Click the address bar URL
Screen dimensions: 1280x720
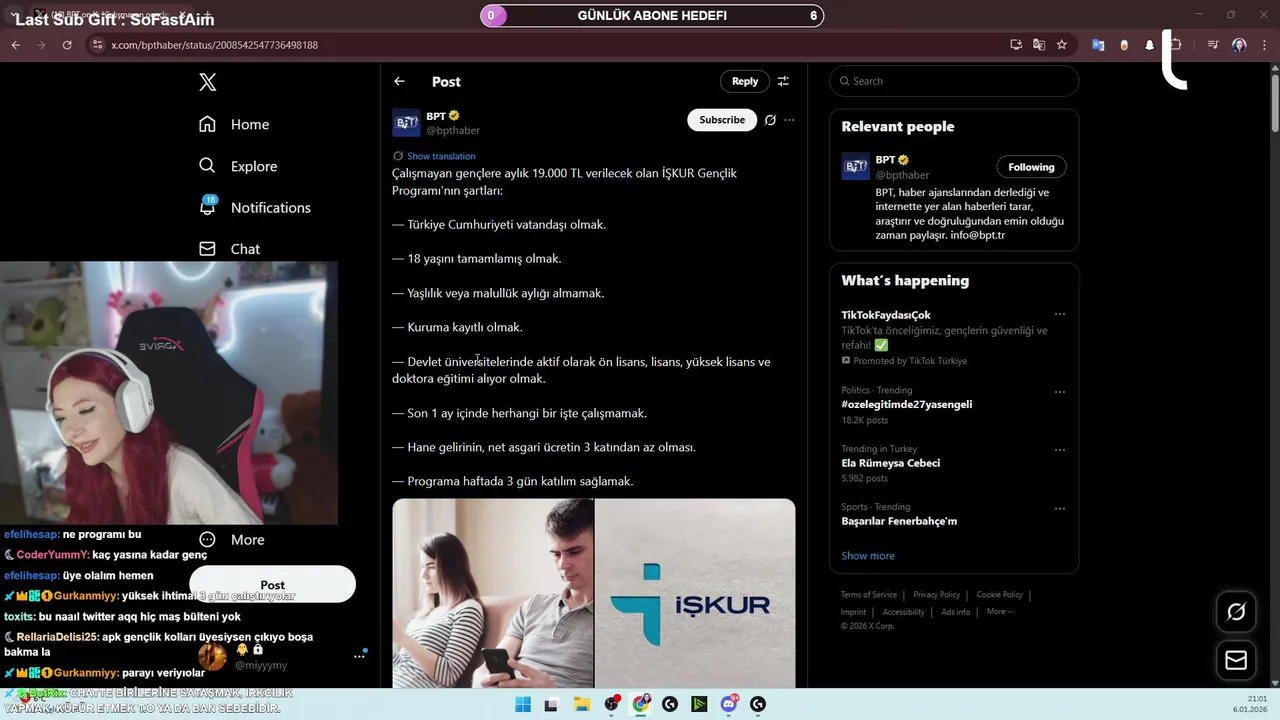(x=215, y=45)
